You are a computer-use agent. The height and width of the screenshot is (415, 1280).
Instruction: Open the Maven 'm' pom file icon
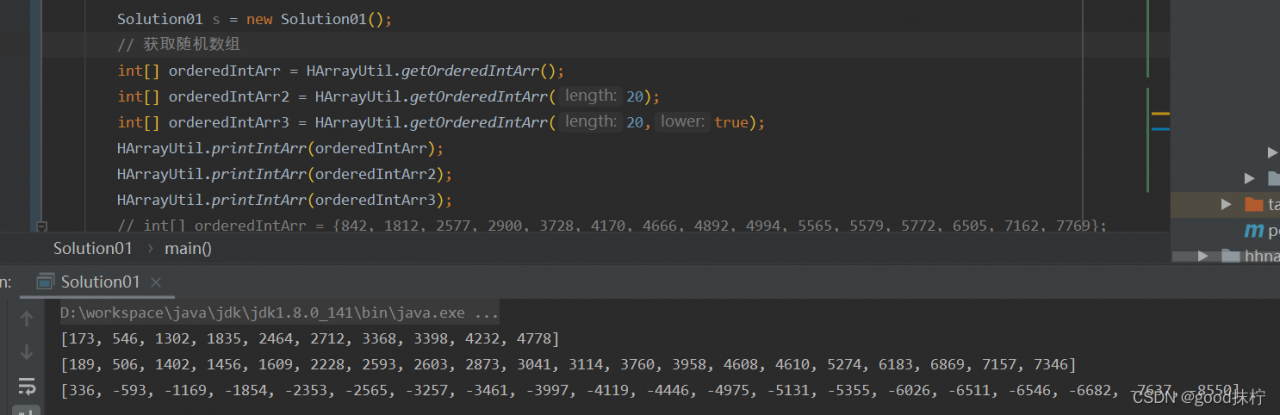point(1254,231)
